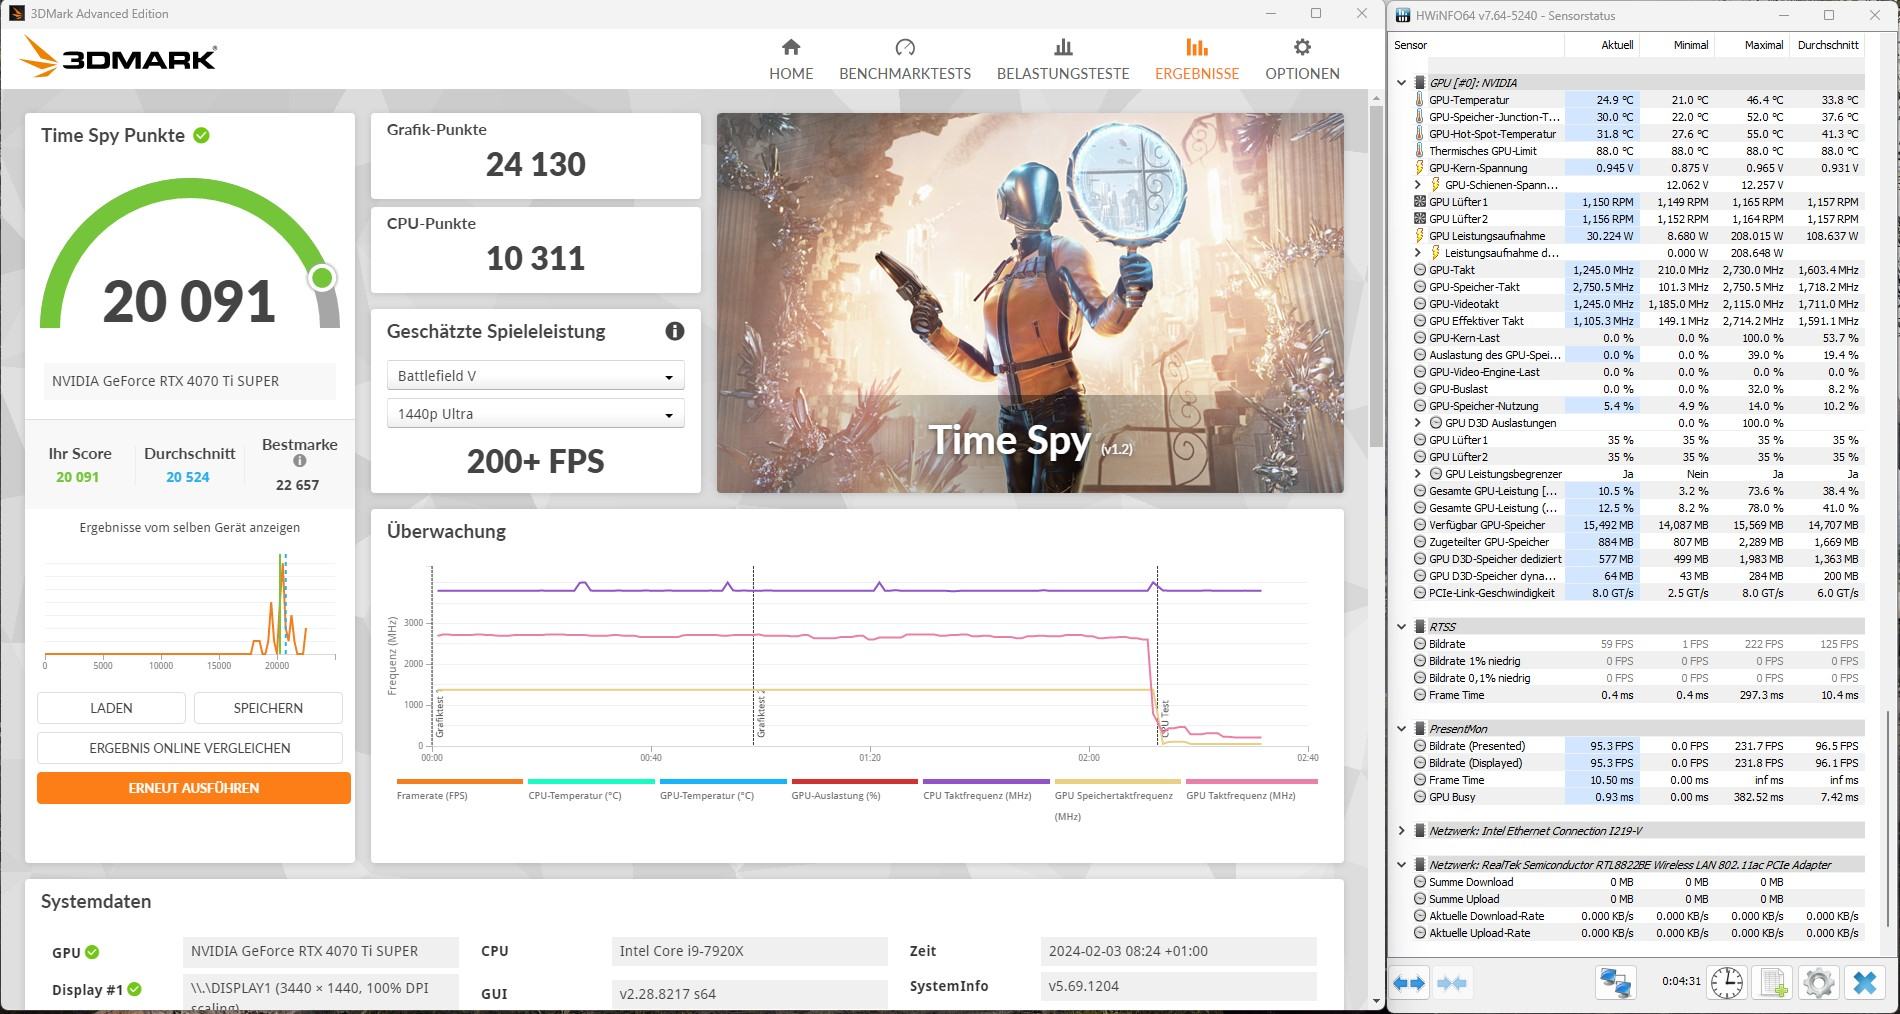Click HWiNFO start logging sheet icon
Image resolution: width=1900 pixels, height=1014 pixels.
tap(1773, 983)
